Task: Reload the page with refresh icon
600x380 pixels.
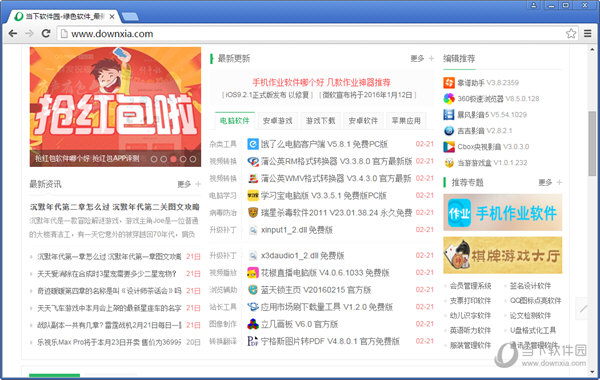Action: pos(46,34)
